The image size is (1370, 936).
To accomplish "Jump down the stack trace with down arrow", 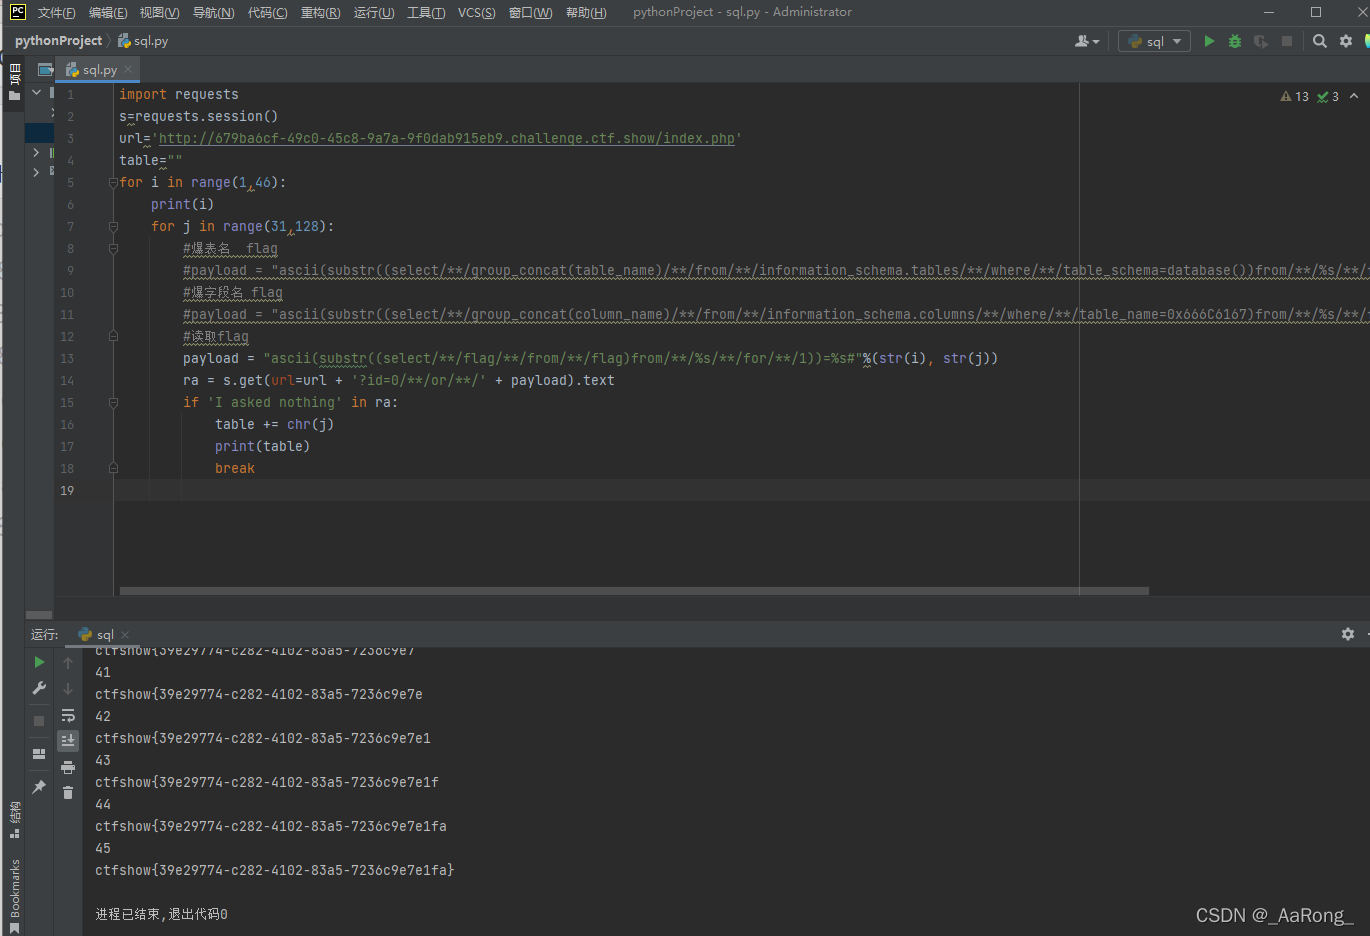I will 68,688.
